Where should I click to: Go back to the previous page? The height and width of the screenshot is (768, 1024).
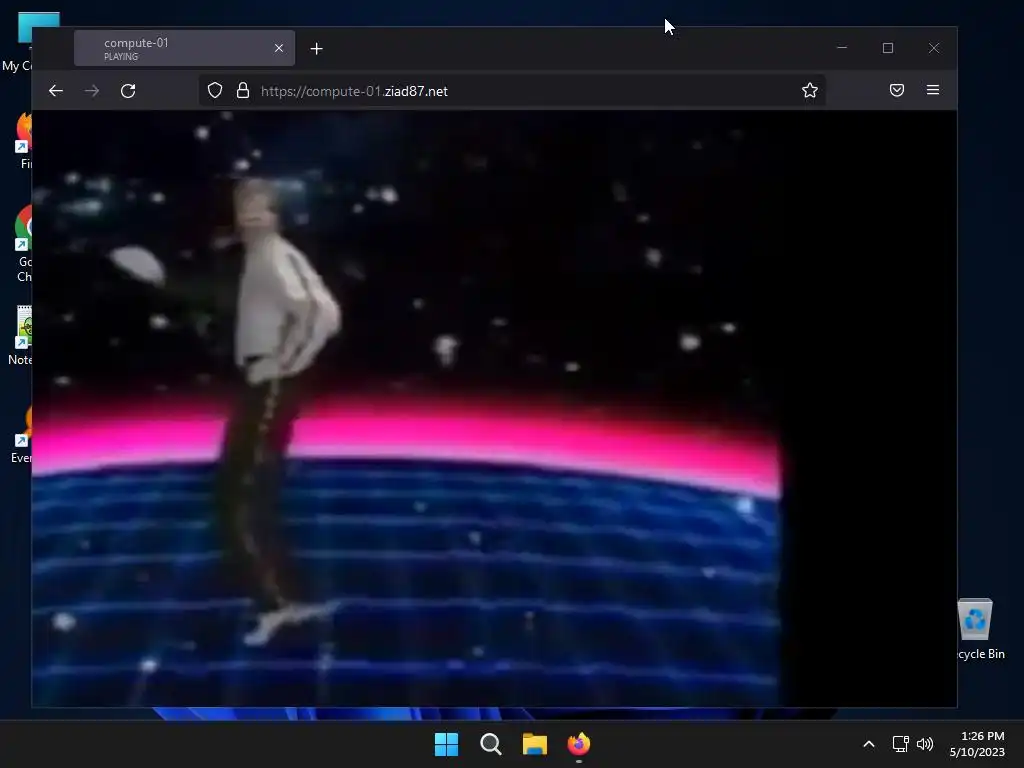click(56, 91)
